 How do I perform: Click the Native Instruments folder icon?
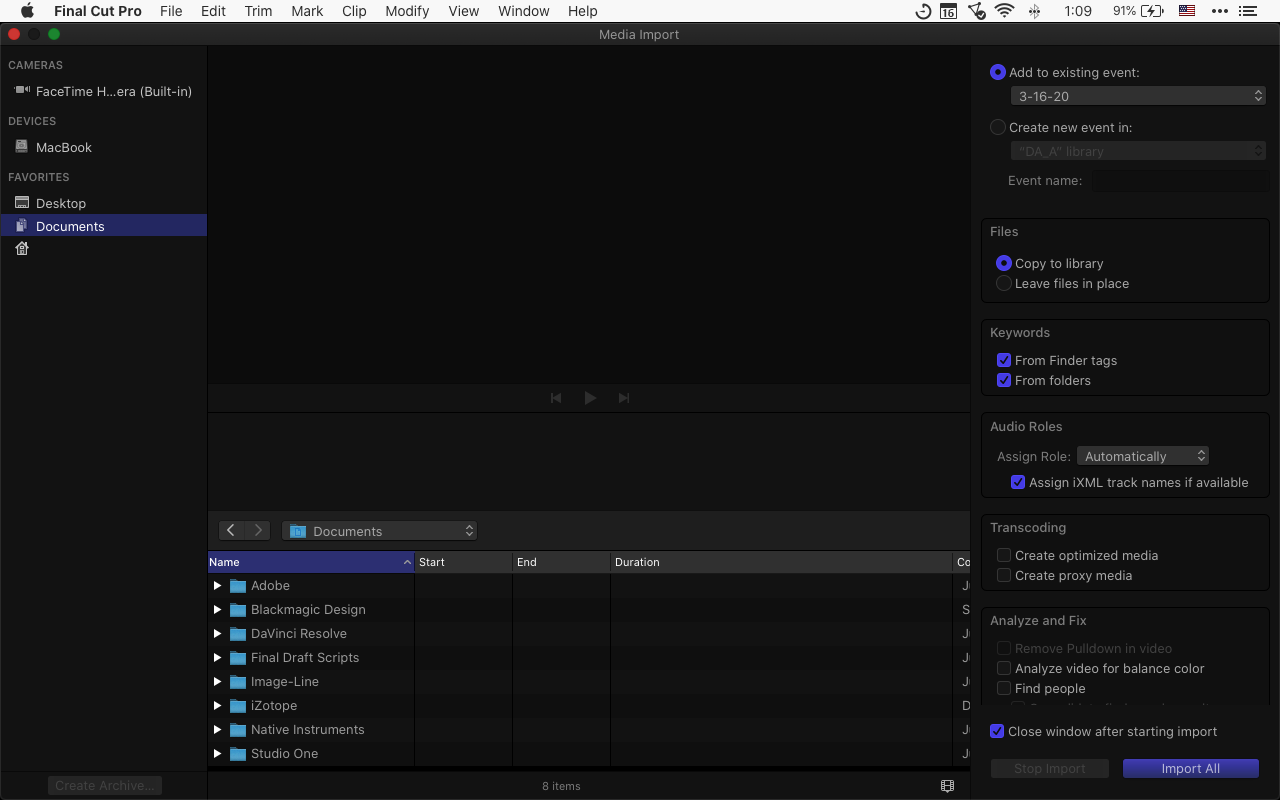coord(238,730)
